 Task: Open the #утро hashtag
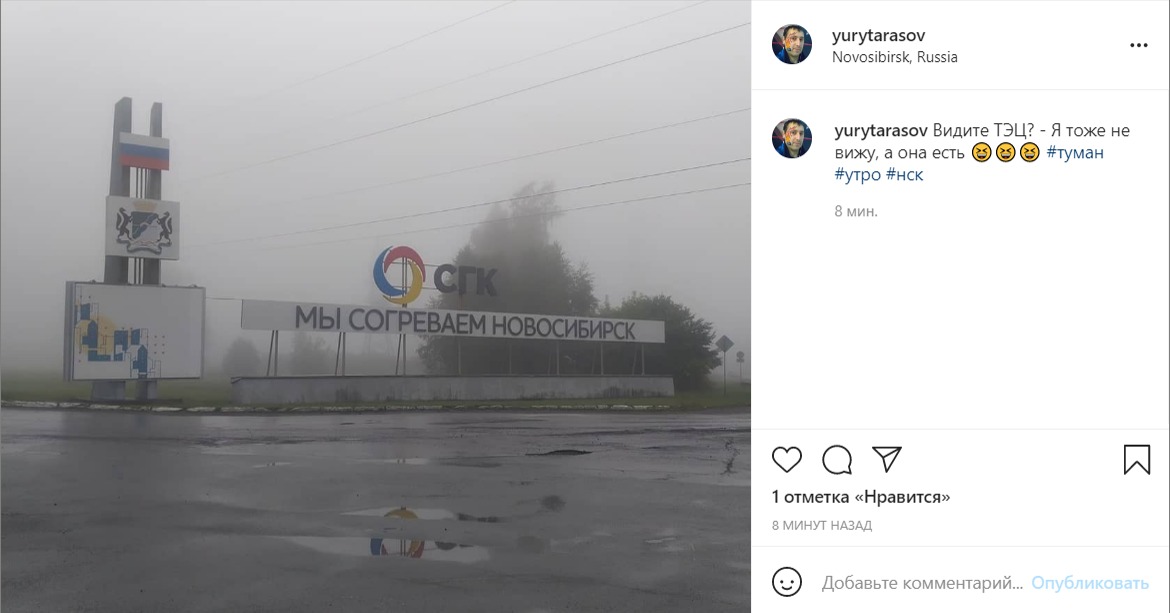(857, 175)
